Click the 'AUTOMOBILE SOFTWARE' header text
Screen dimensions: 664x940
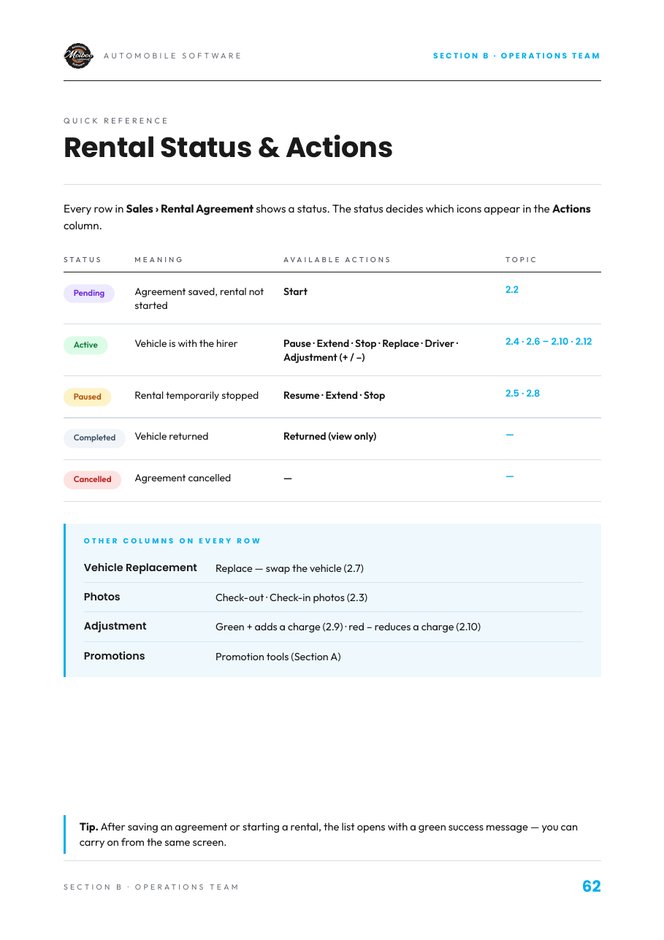[172, 56]
